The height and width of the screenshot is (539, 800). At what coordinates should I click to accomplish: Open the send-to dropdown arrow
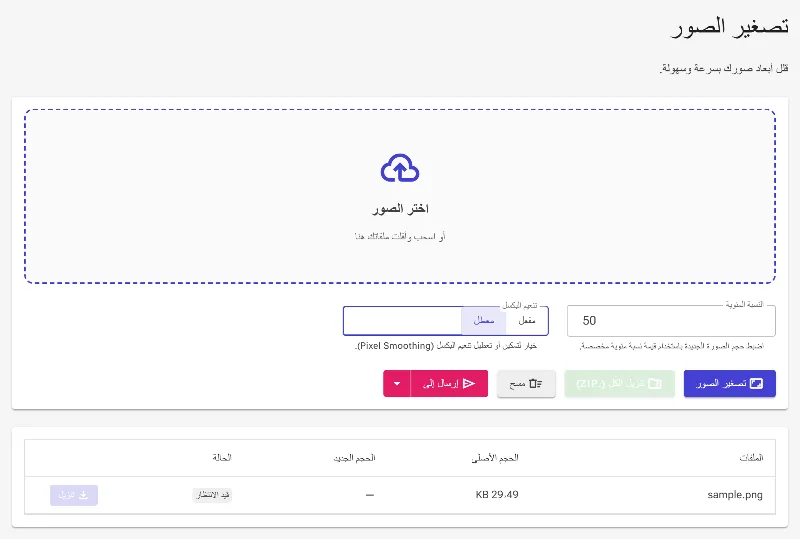(397, 383)
